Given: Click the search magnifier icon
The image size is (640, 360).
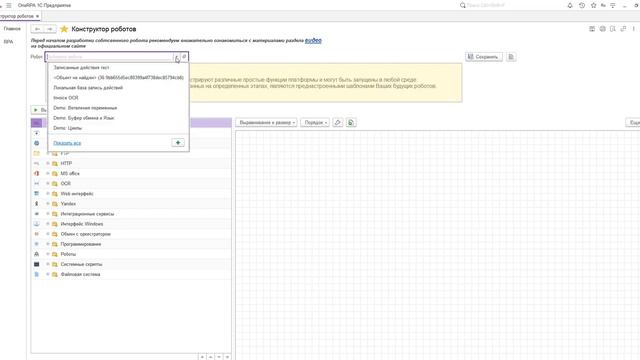Looking at the screenshot, I should (462, 5).
